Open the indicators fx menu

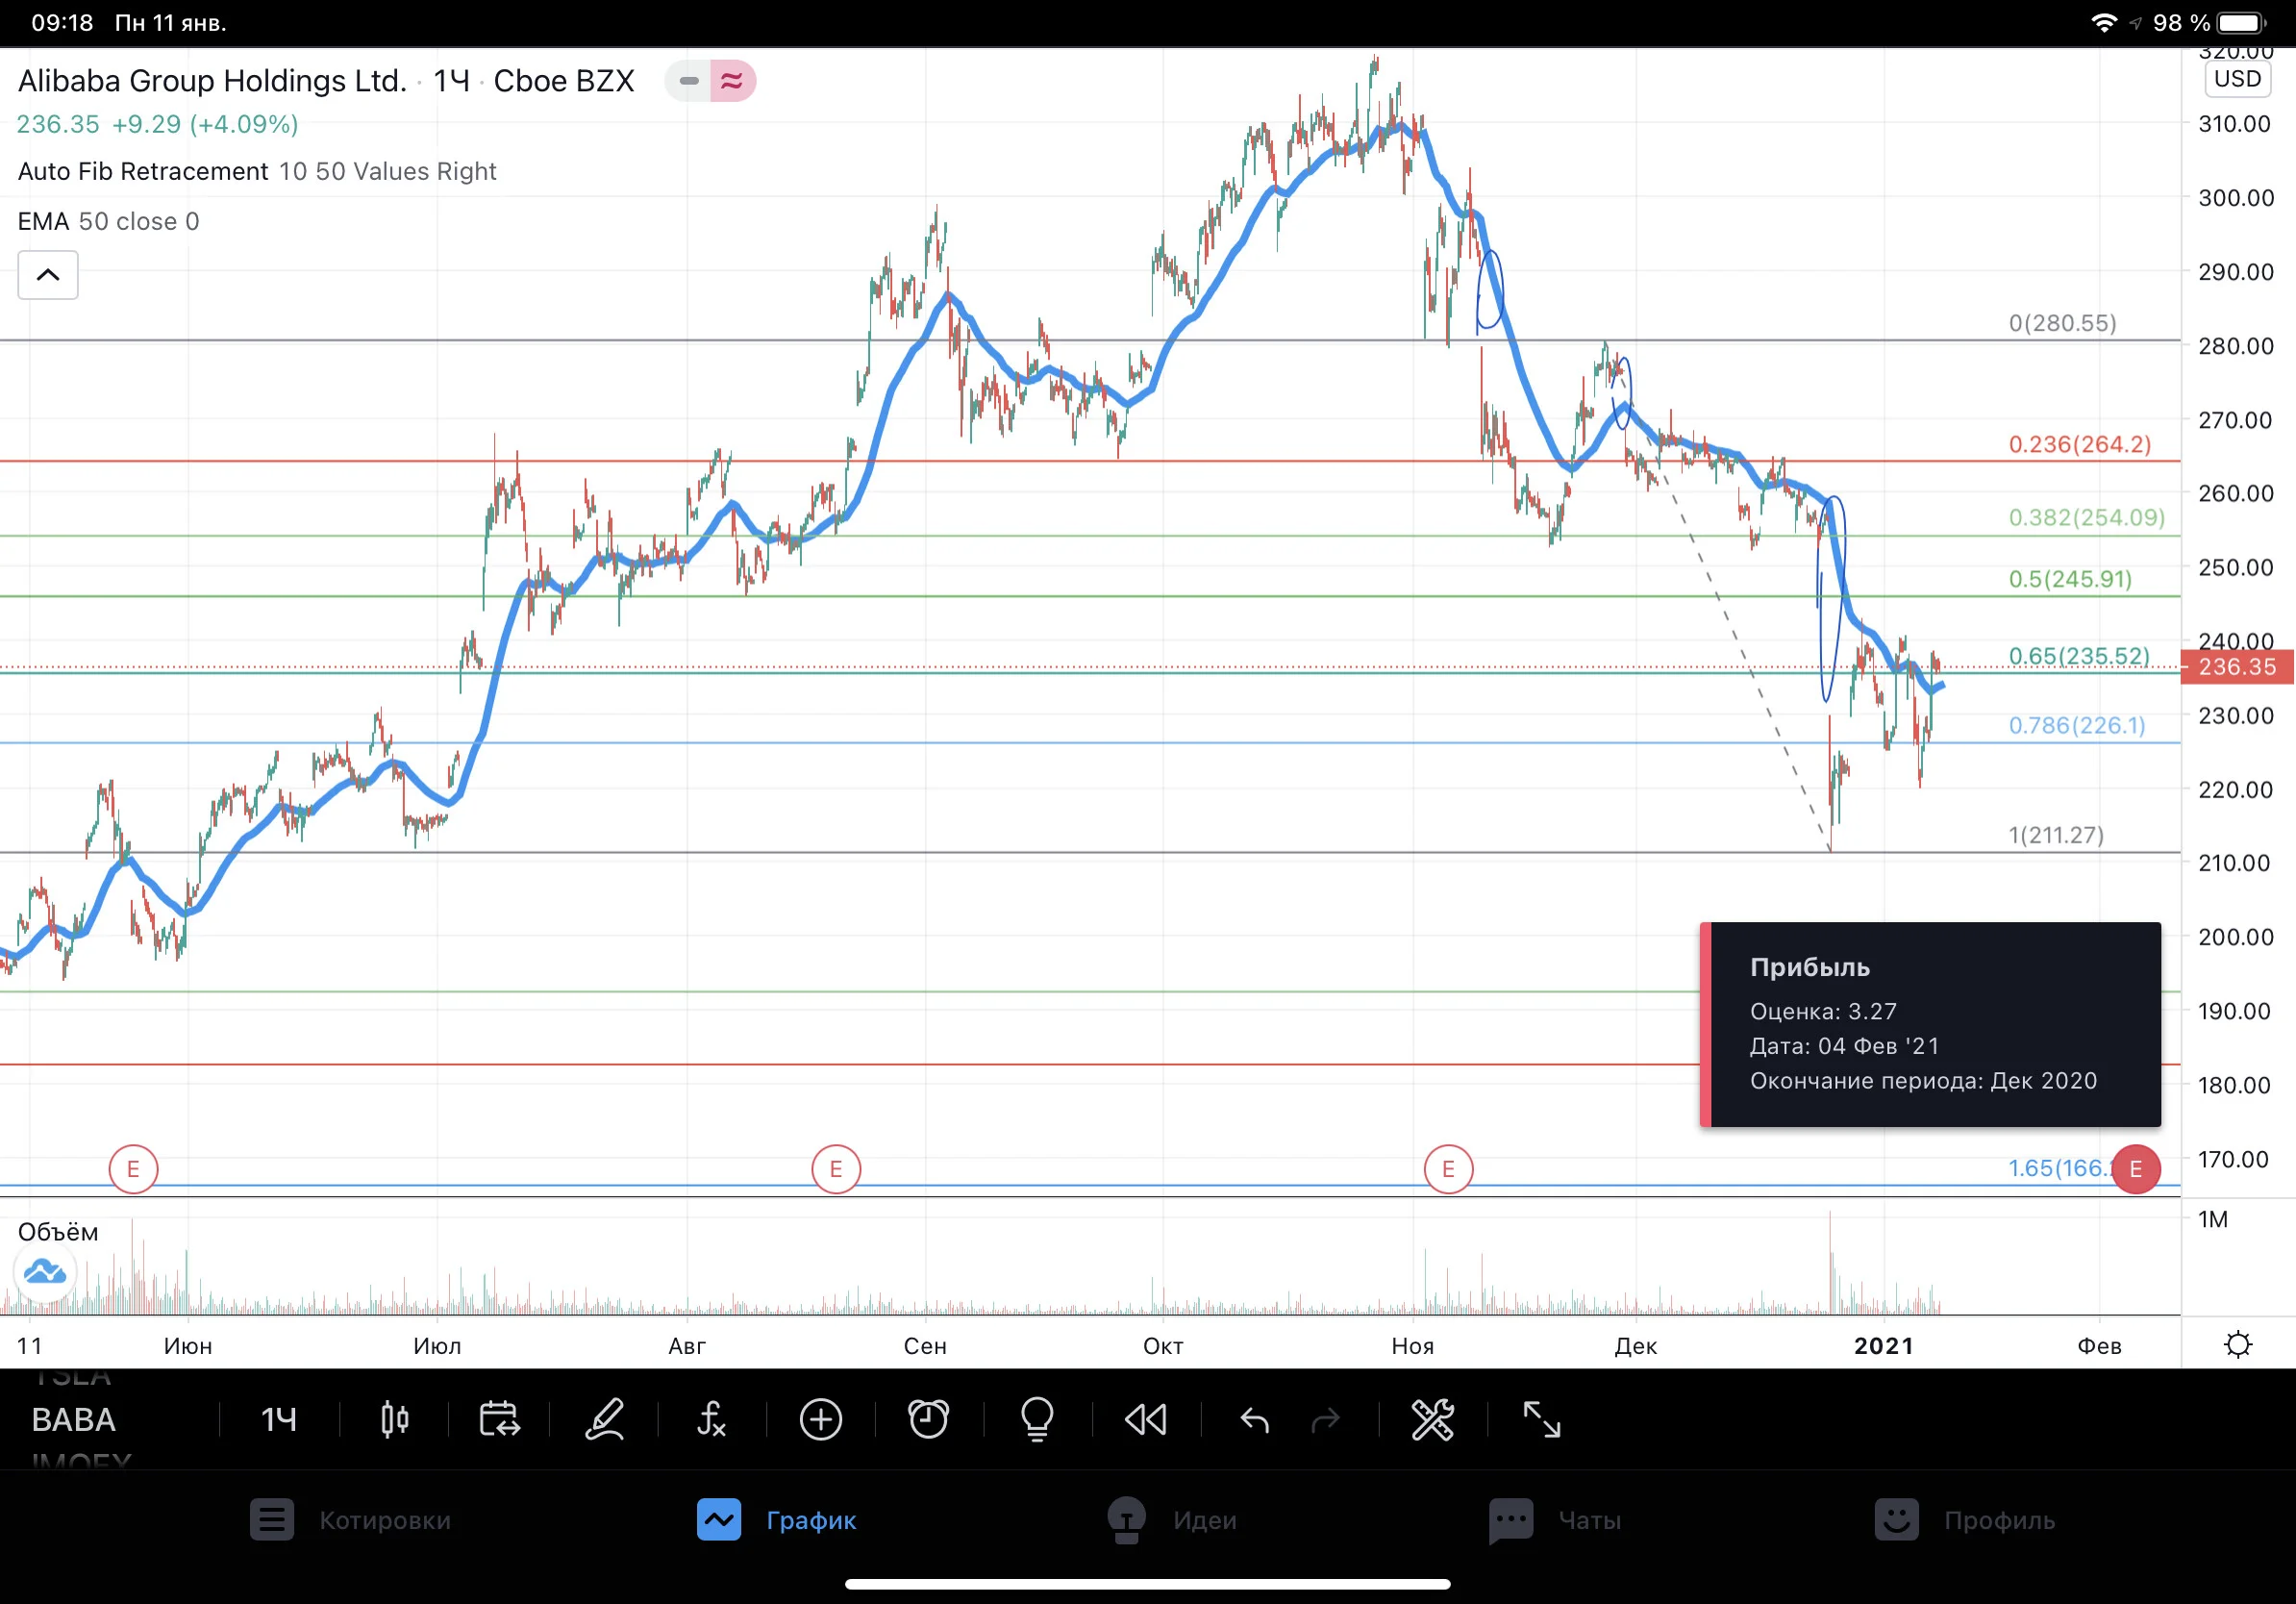pos(712,1419)
